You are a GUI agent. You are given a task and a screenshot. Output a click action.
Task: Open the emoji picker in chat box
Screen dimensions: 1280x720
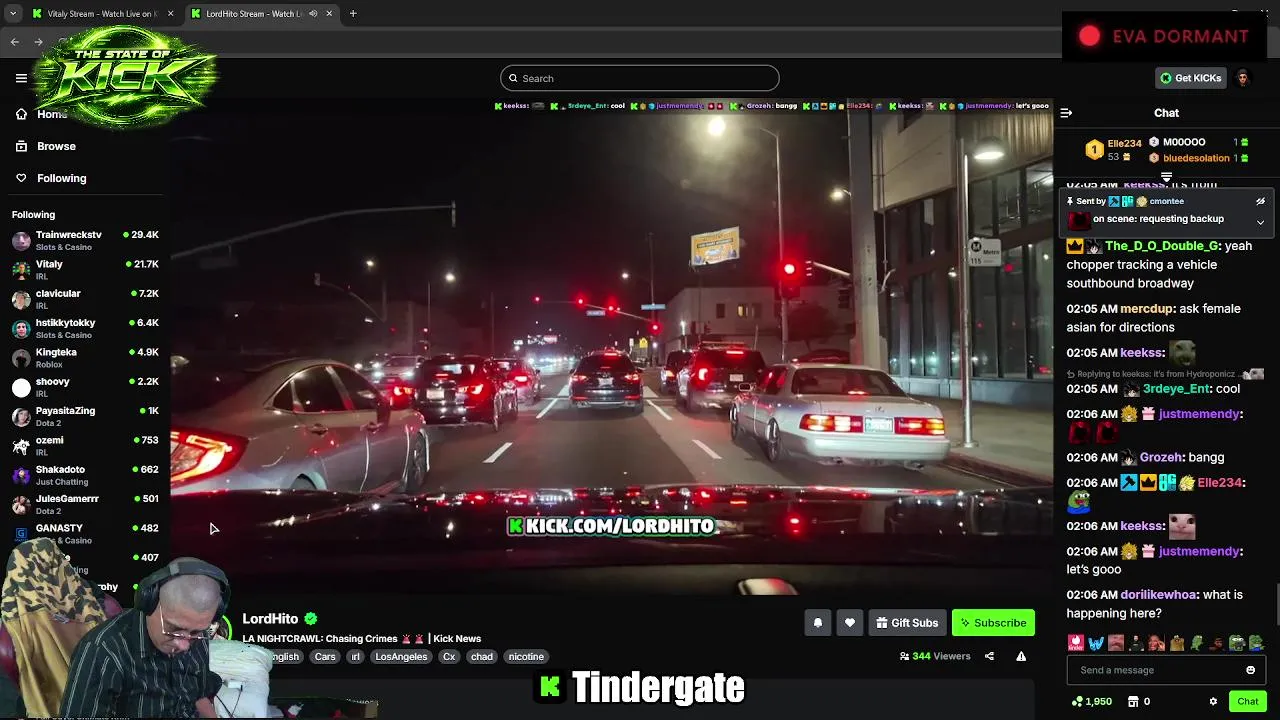coord(1250,670)
